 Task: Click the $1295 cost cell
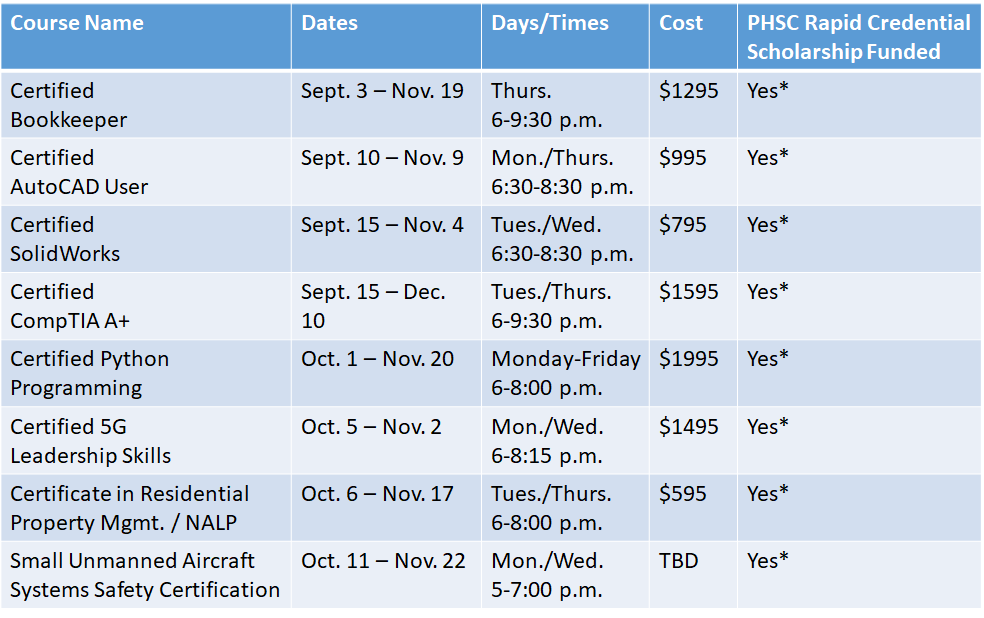(x=688, y=91)
